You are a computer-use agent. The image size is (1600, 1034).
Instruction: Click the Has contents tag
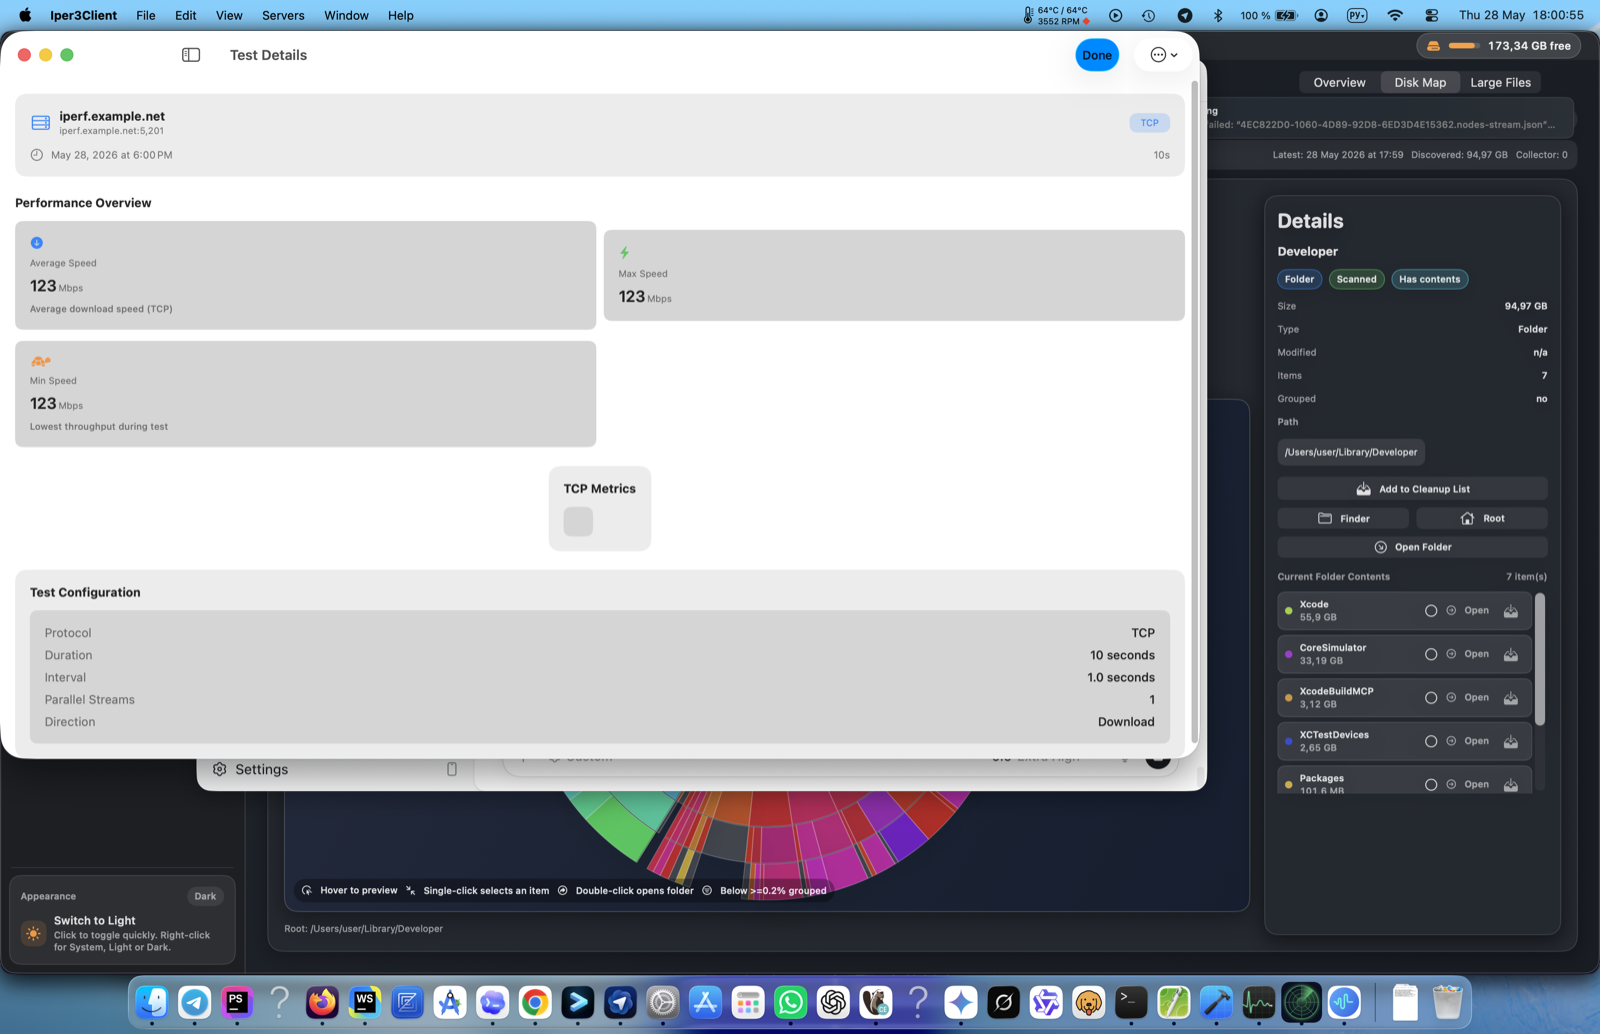1429,279
